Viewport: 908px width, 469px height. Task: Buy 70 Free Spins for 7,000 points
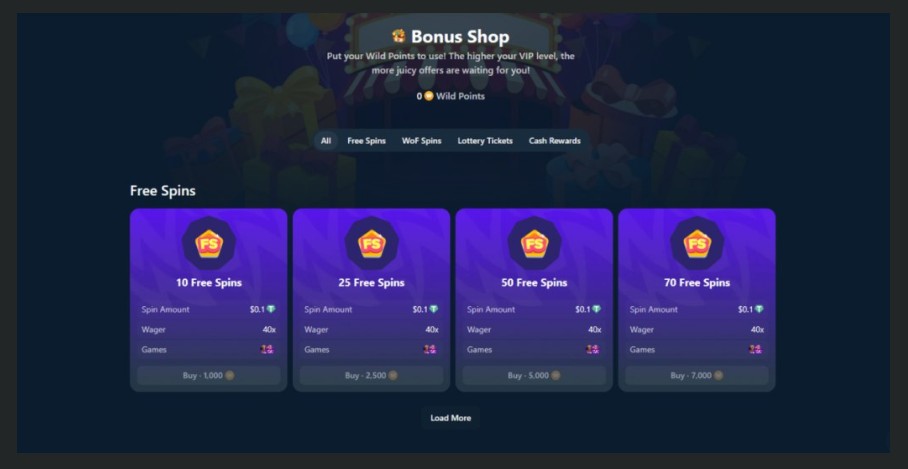[697, 375]
